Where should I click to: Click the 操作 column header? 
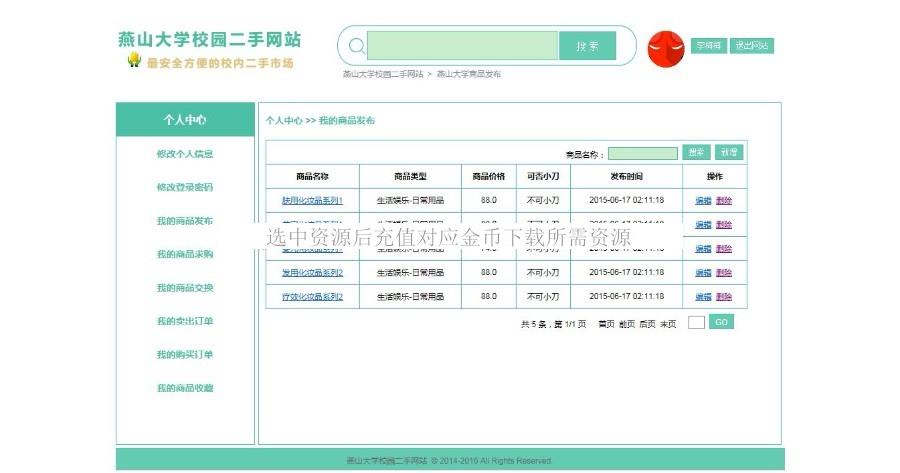[715, 176]
